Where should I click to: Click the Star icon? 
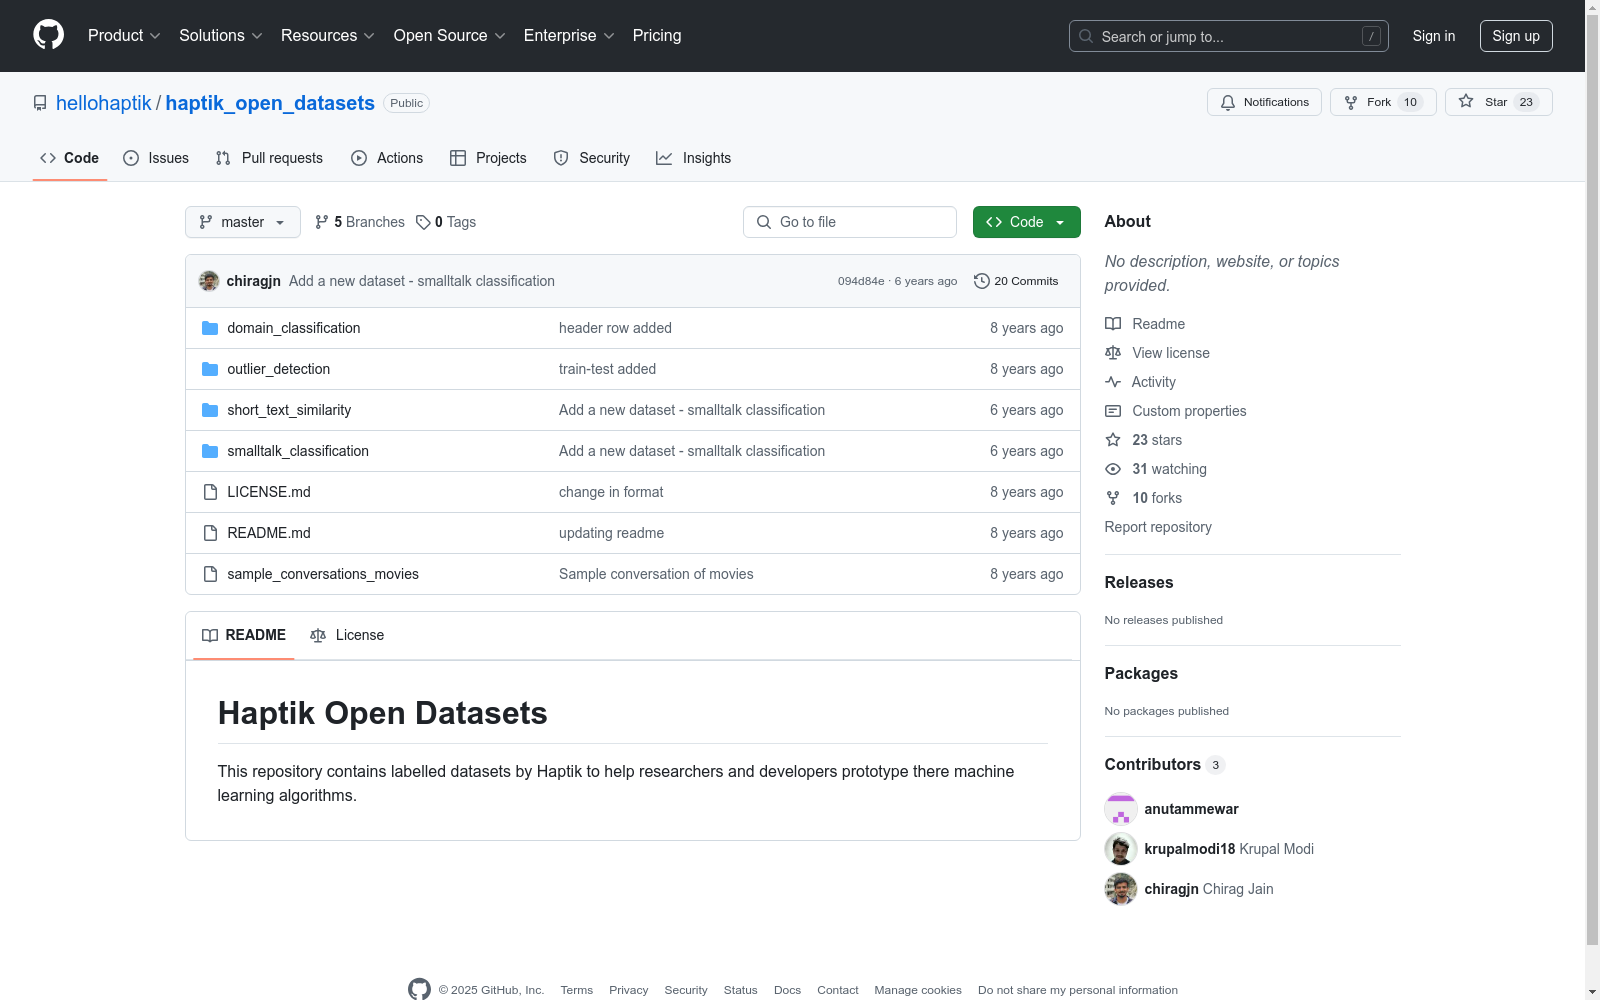[x=1466, y=101]
